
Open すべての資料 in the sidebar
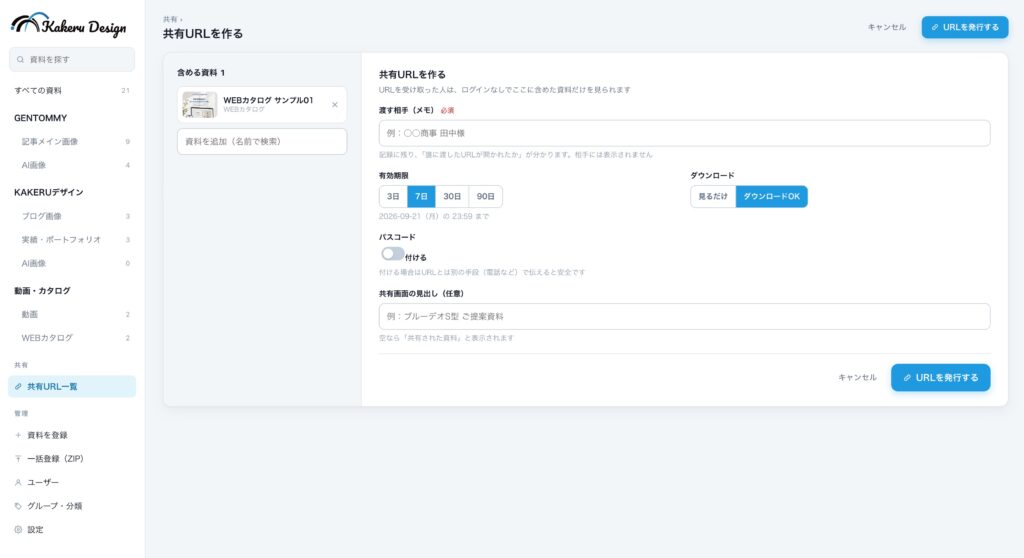point(72,90)
